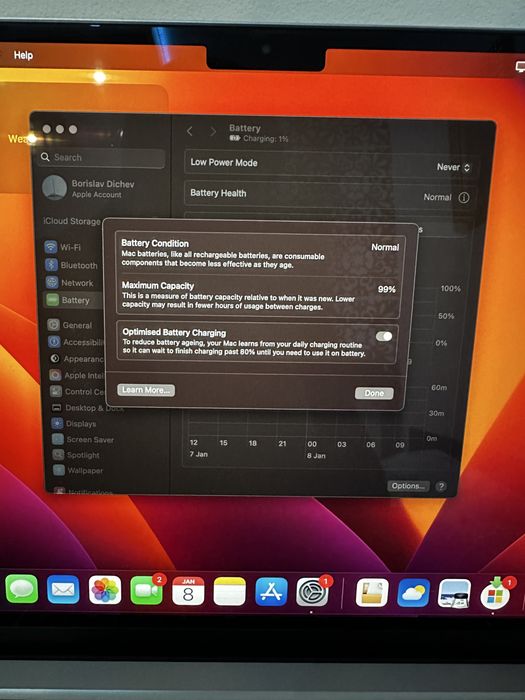Open Network settings pane
This screenshot has width=525, height=700.
pyautogui.click(x=70, y=283)
